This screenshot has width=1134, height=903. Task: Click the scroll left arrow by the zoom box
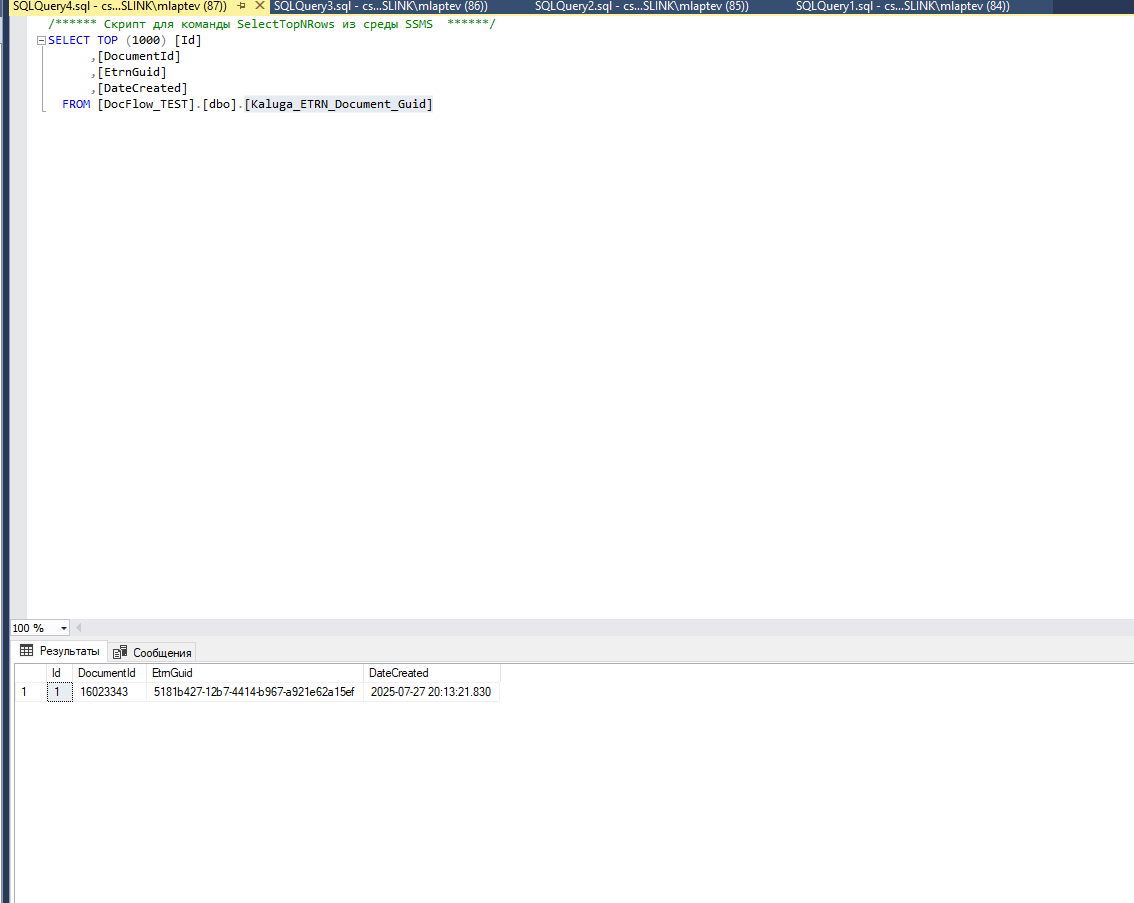coord(78,628)
